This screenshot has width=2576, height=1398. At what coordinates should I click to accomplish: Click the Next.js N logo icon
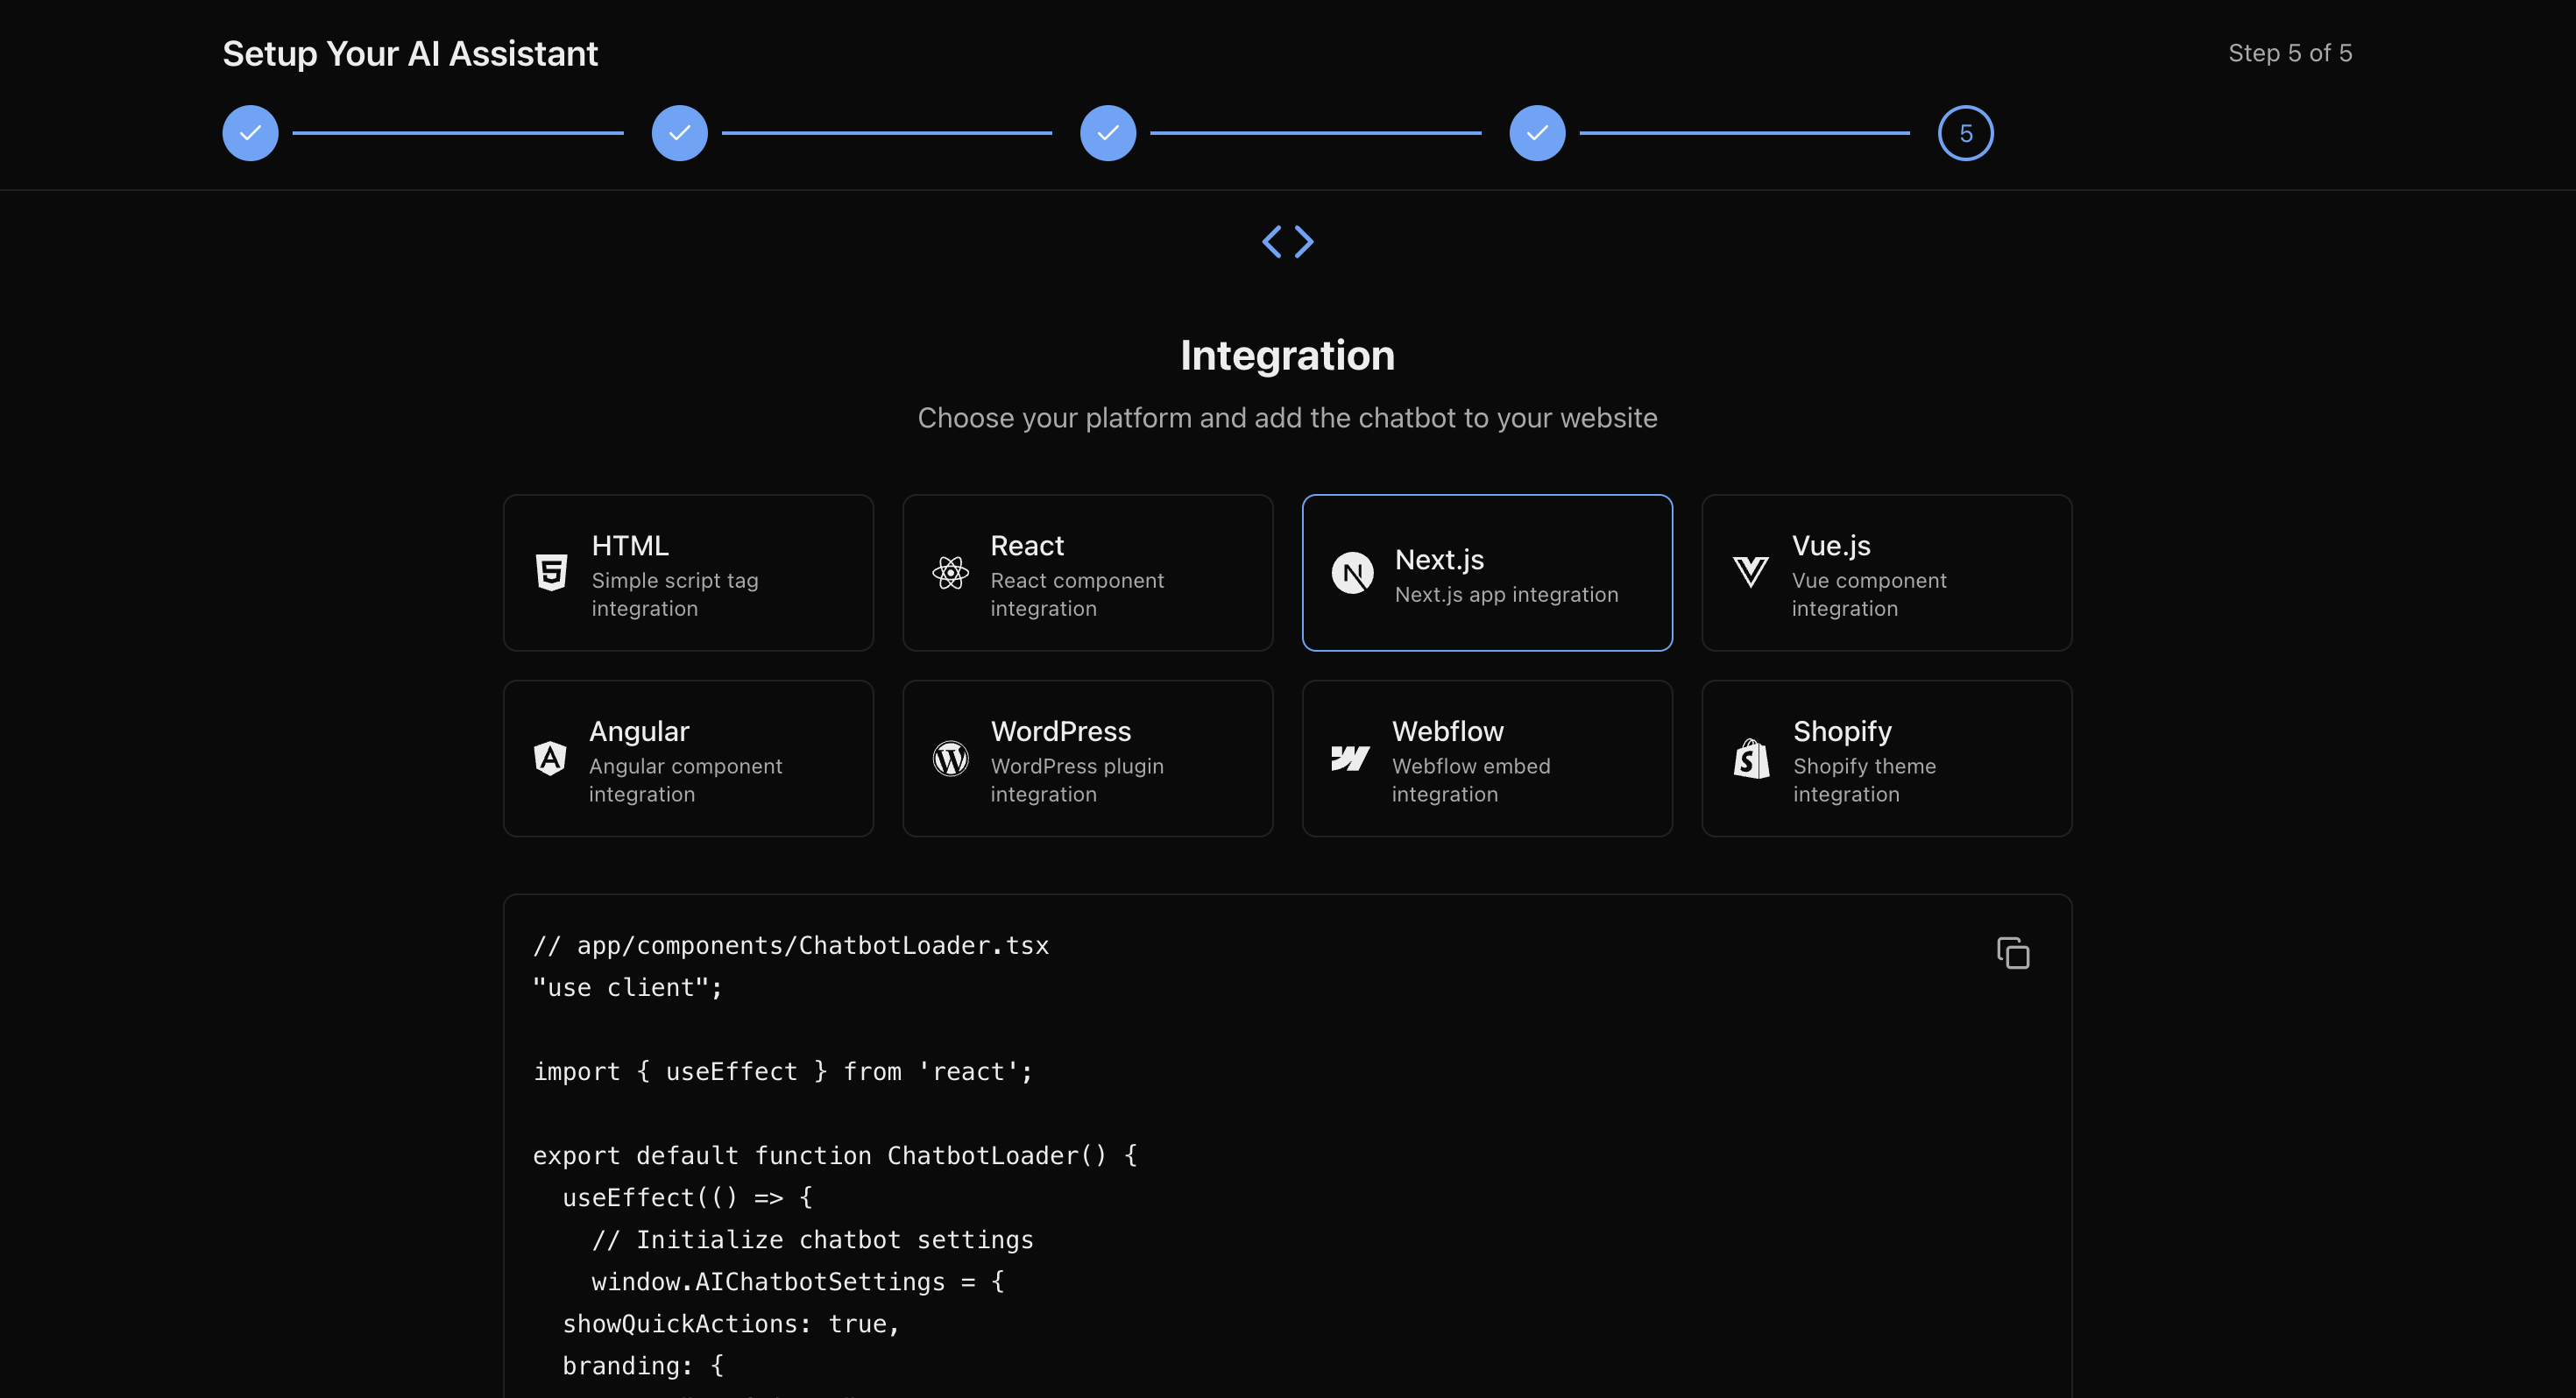[x=1352, y=573]
